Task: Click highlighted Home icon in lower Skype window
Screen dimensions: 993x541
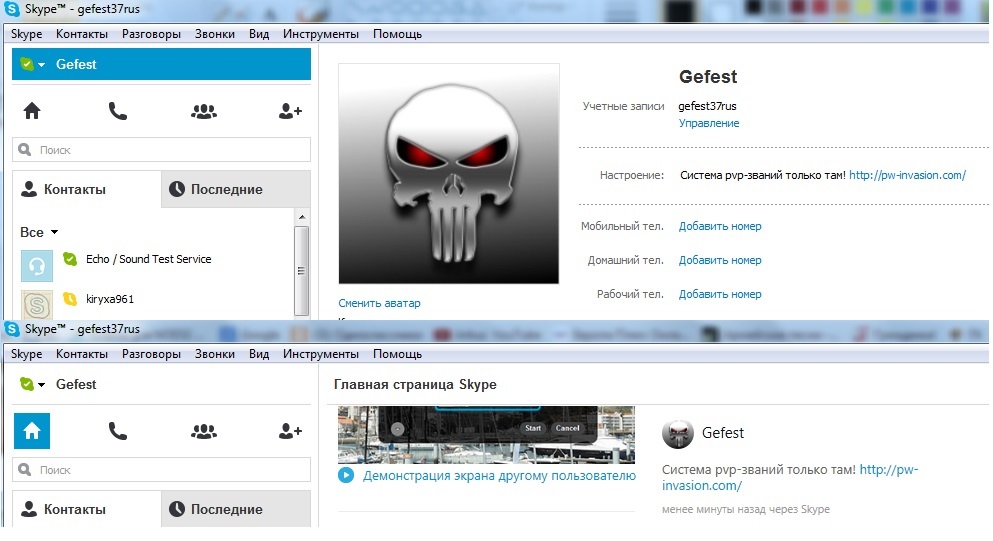Action: click(32, 431)
